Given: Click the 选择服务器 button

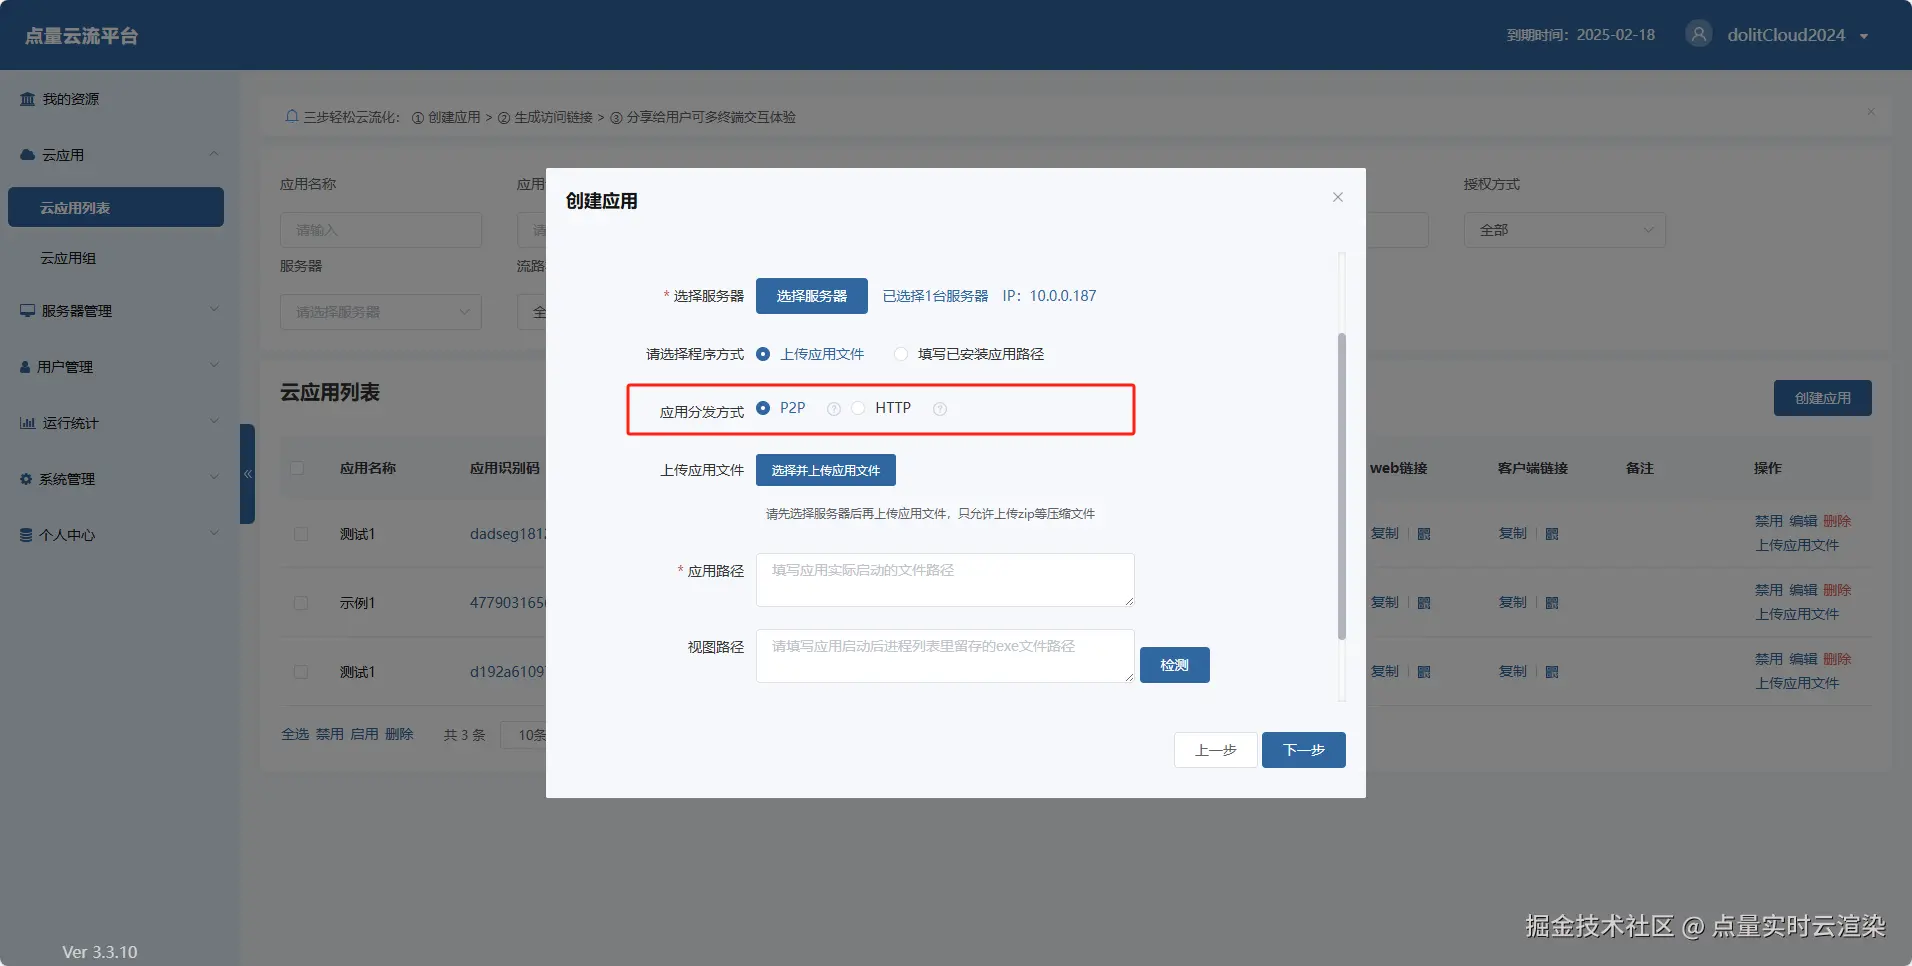Looking at the screenshot, I should [812, 296].
